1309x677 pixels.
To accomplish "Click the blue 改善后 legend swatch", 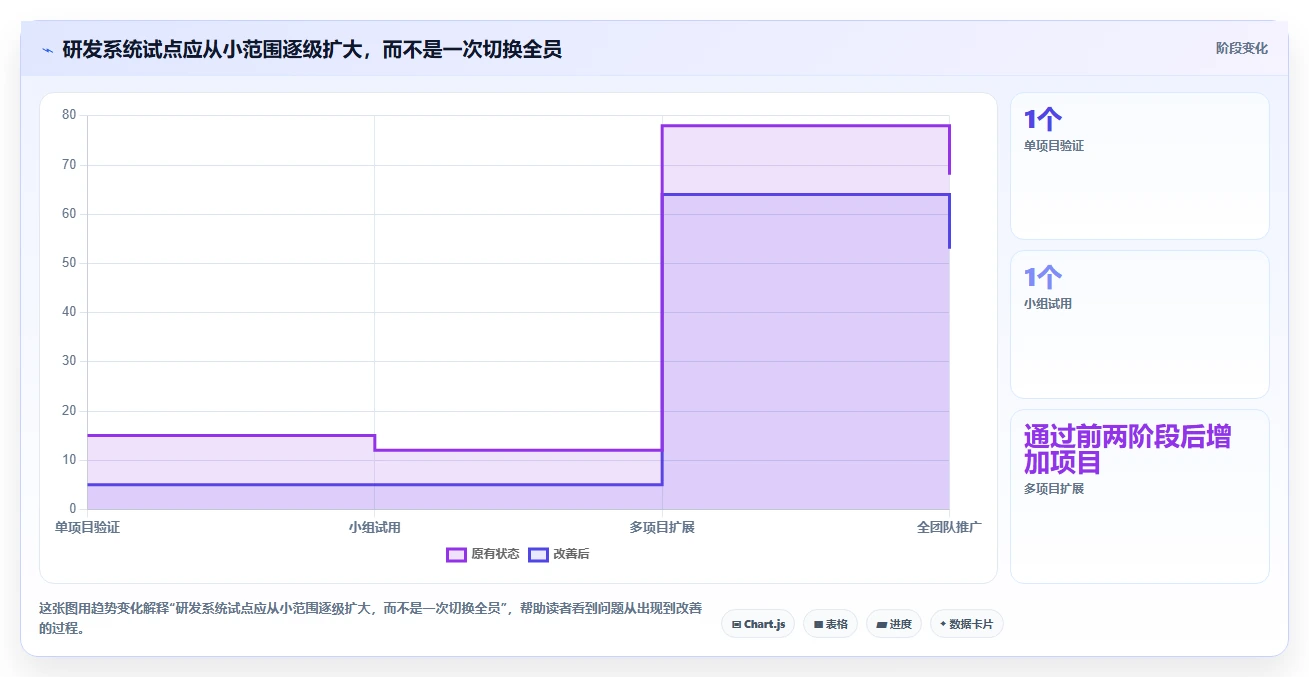I will [x=538, y=554].
